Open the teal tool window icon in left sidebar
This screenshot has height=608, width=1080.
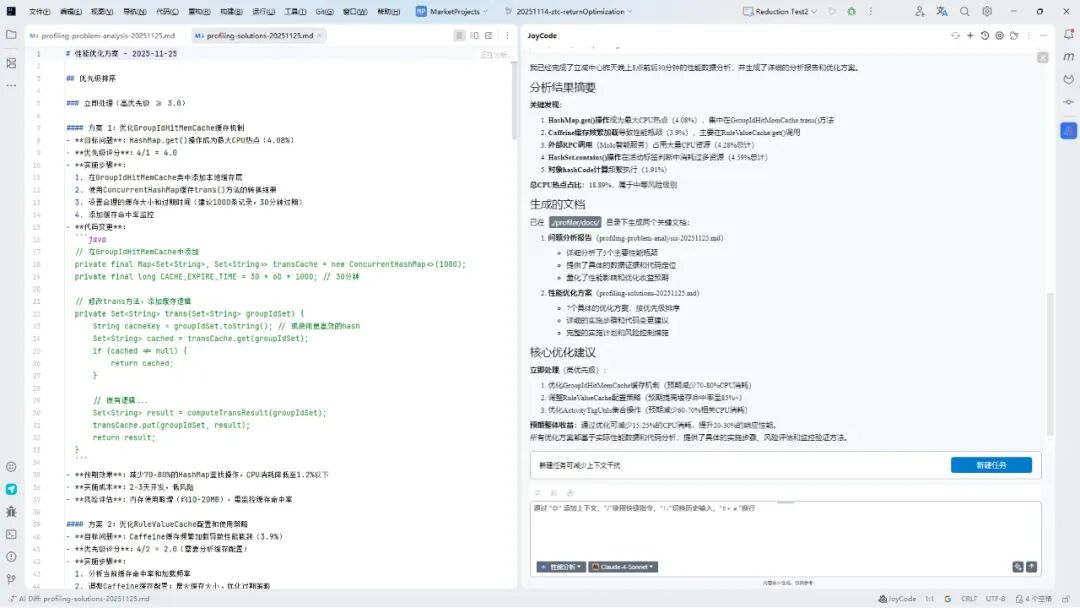click(x=11, y=489)
